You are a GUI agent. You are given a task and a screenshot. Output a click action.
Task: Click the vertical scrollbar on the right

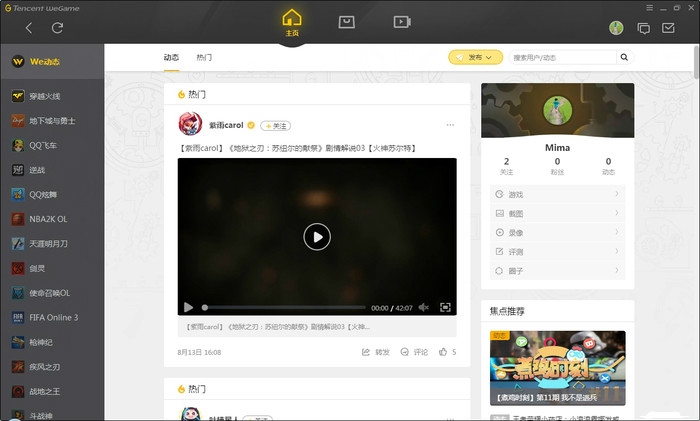tap(696, 63)
